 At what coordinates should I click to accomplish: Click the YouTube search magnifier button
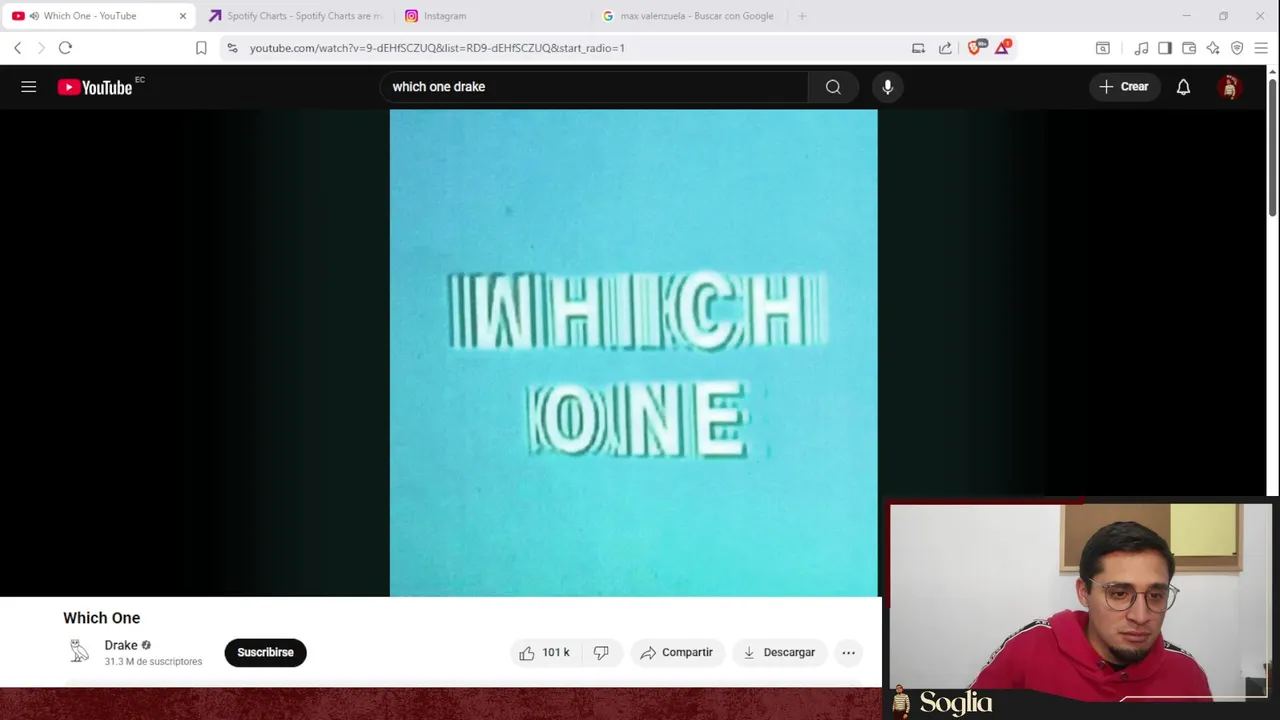833,87
